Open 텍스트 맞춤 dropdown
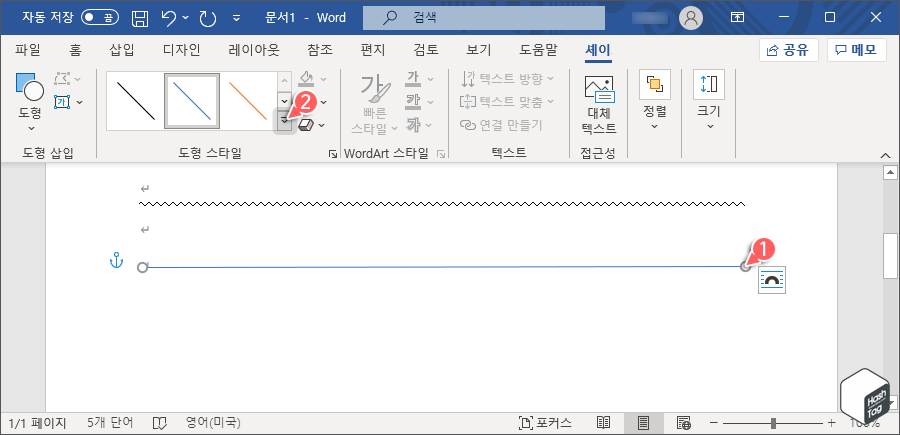Viewport: 900px width, 435px height. [508, 102]
